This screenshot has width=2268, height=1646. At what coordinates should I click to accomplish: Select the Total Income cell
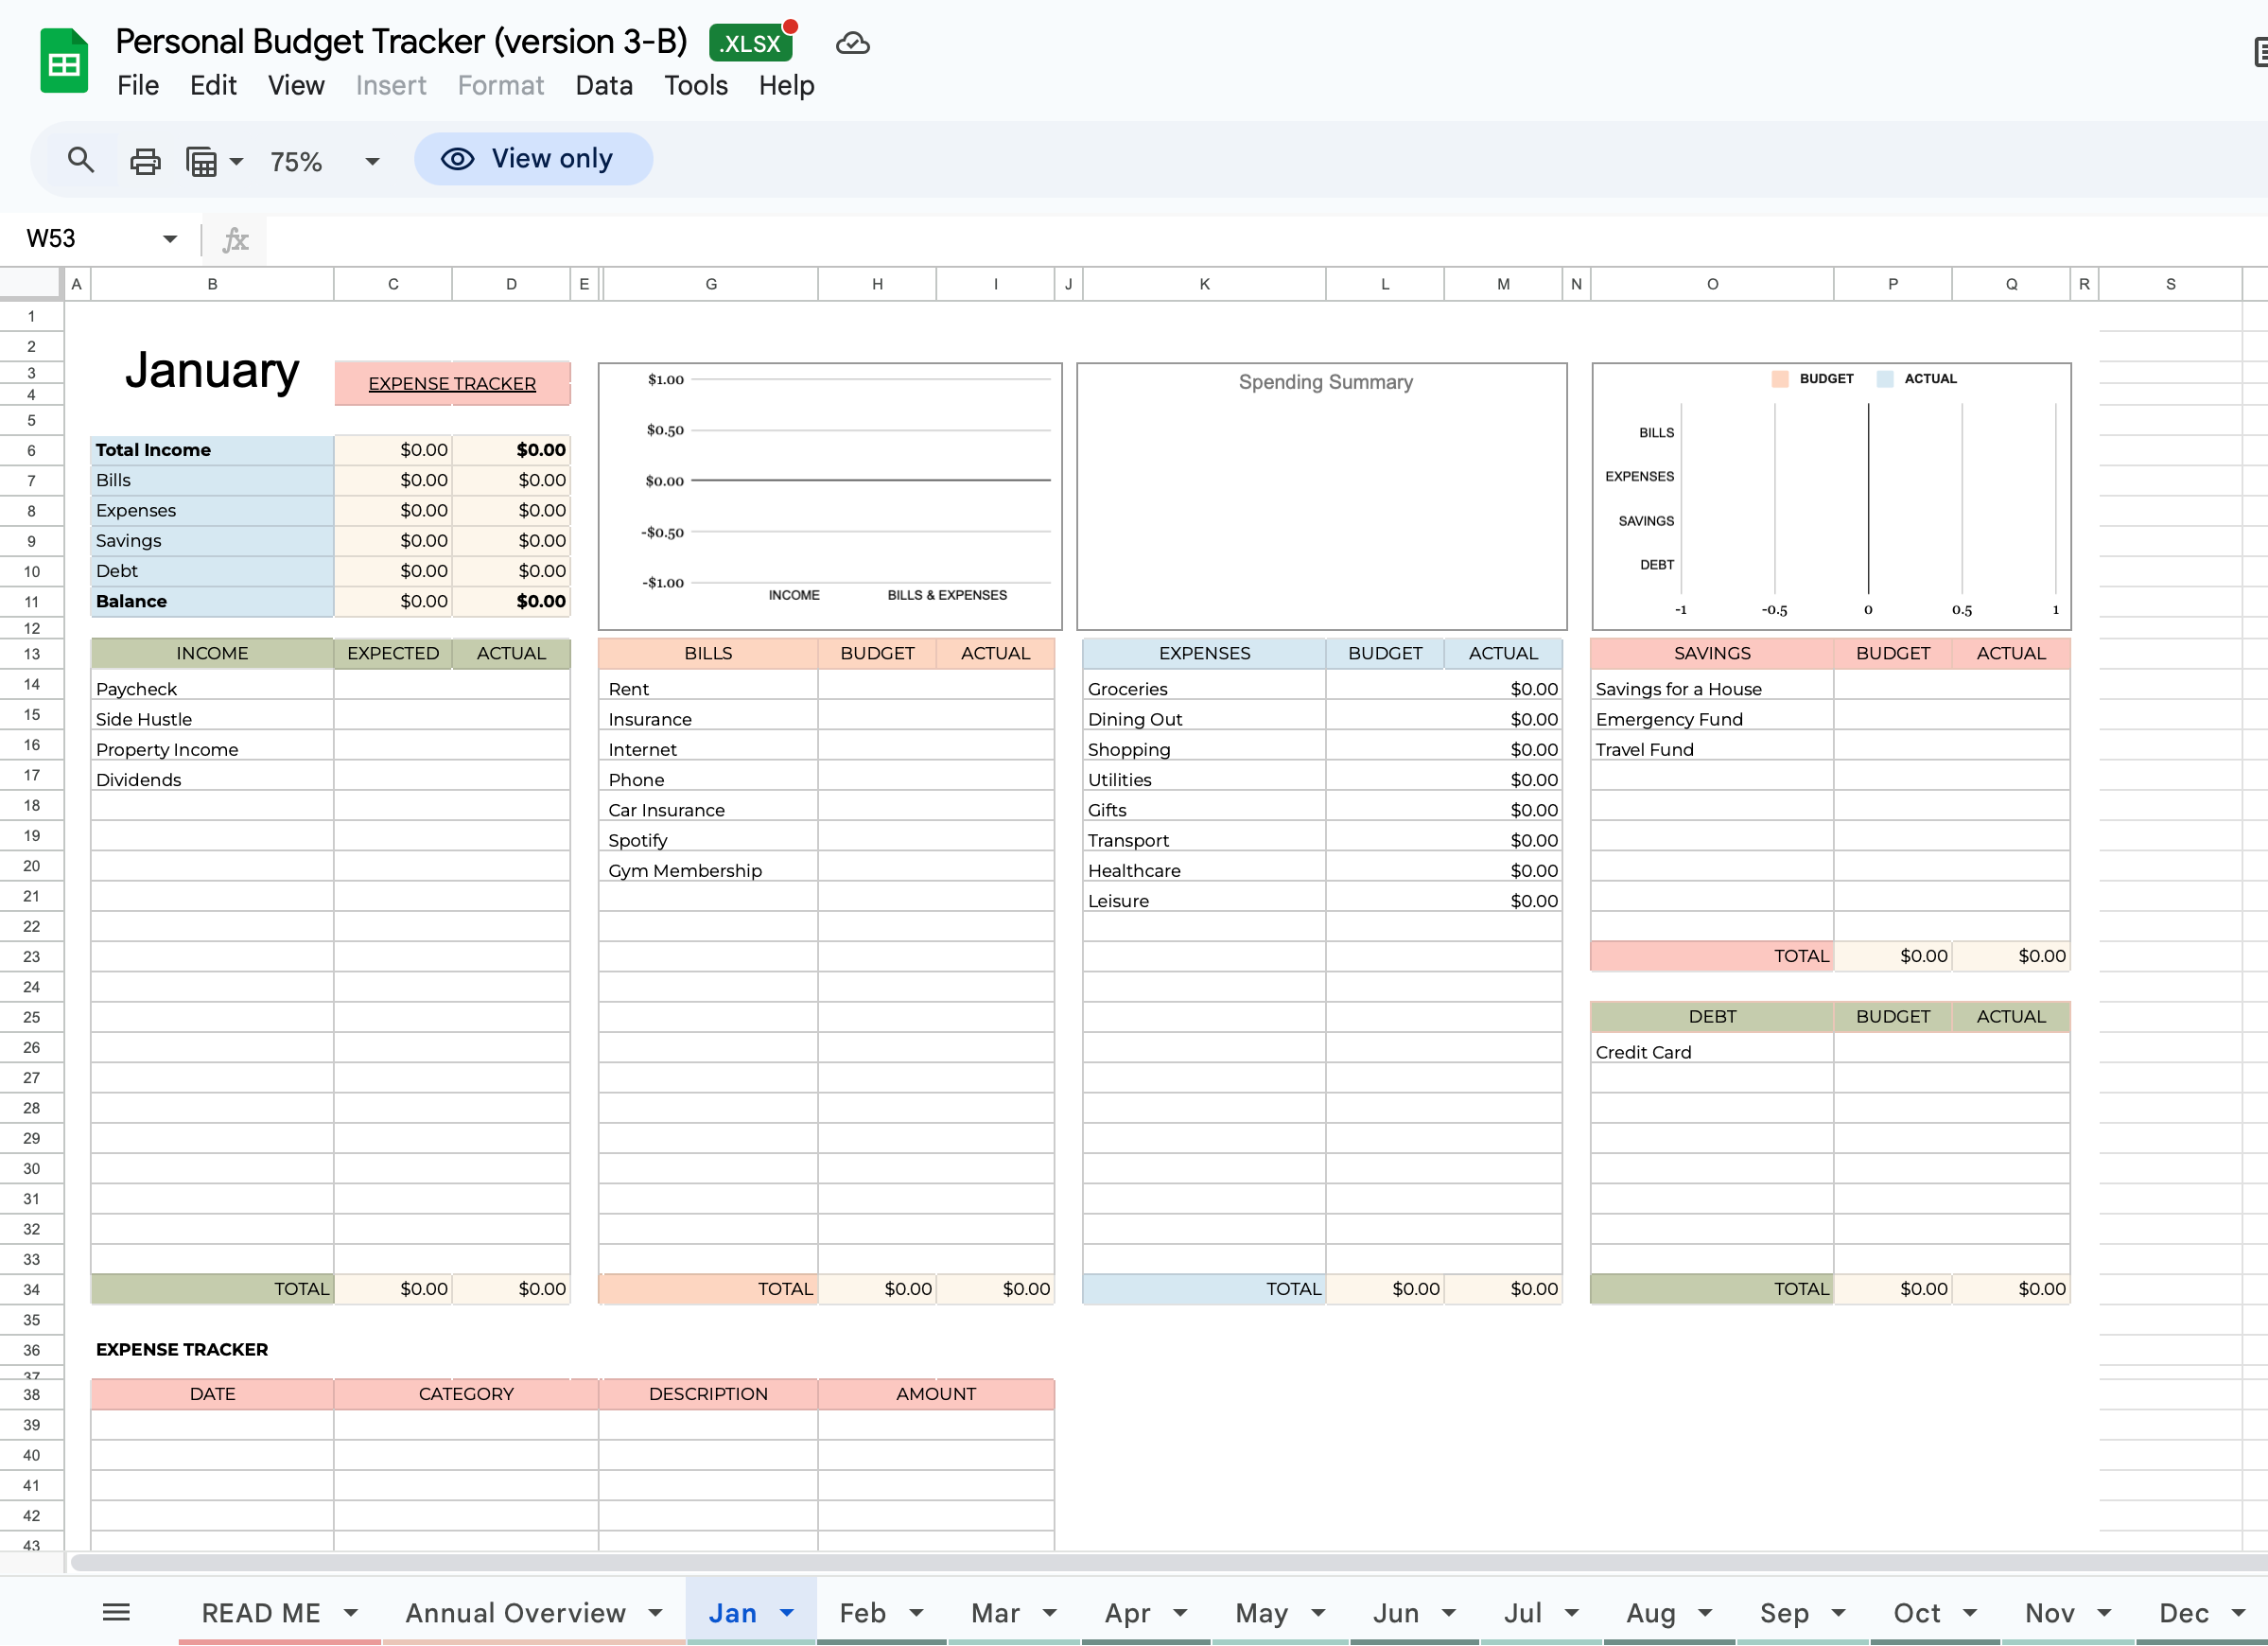pyautogui.click(x=211, y=449)
